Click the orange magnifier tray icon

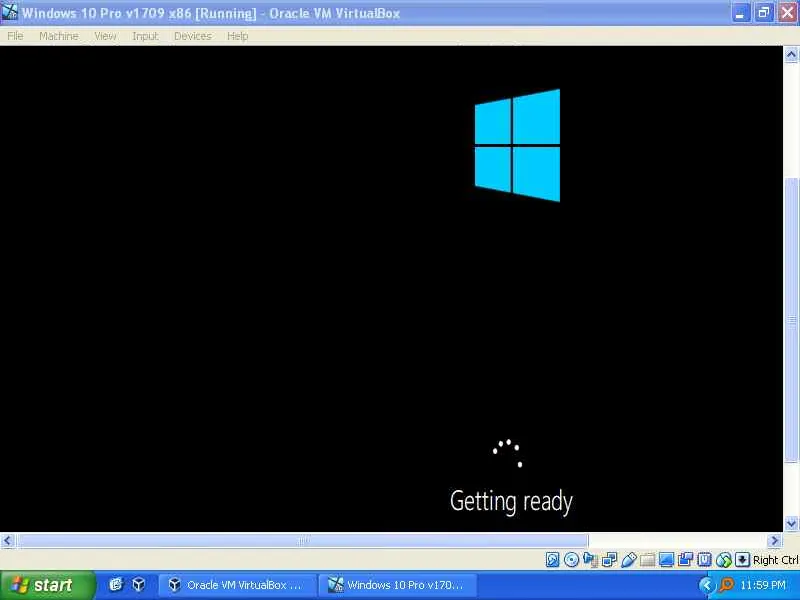coord(727,585)
